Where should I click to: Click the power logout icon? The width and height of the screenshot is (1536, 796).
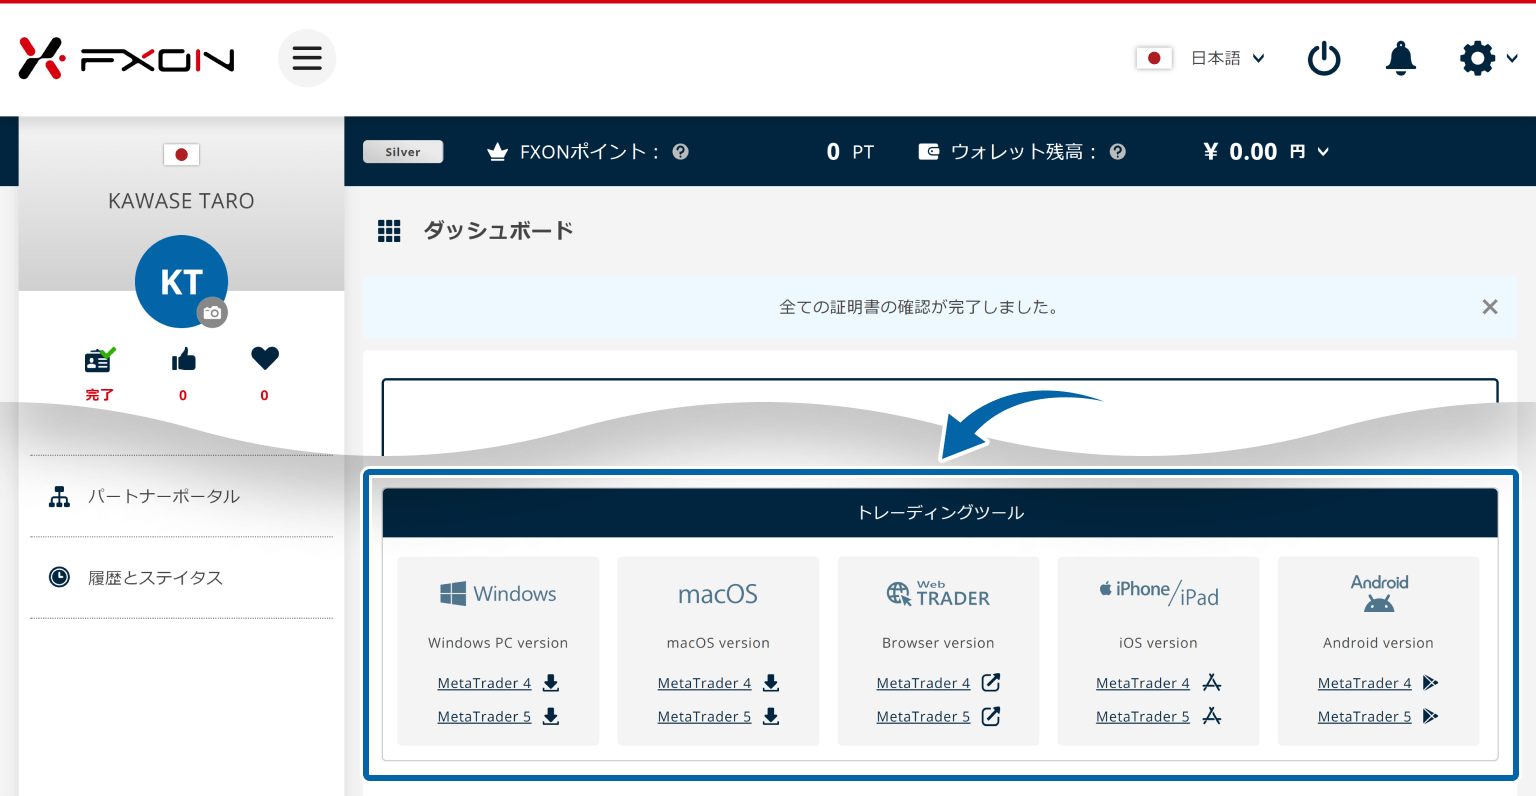pyautogui.click(x=1324, y=58)
